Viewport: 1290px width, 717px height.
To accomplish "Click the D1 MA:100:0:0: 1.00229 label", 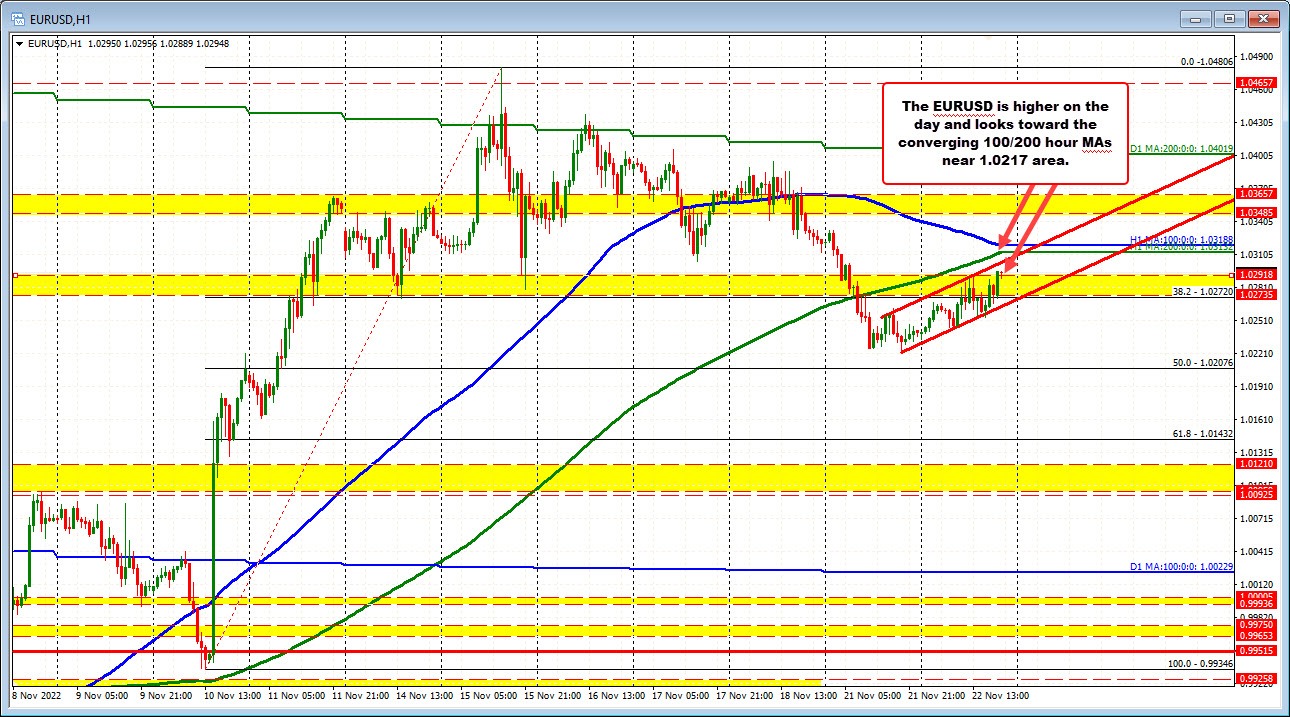I will point(1181,566).
